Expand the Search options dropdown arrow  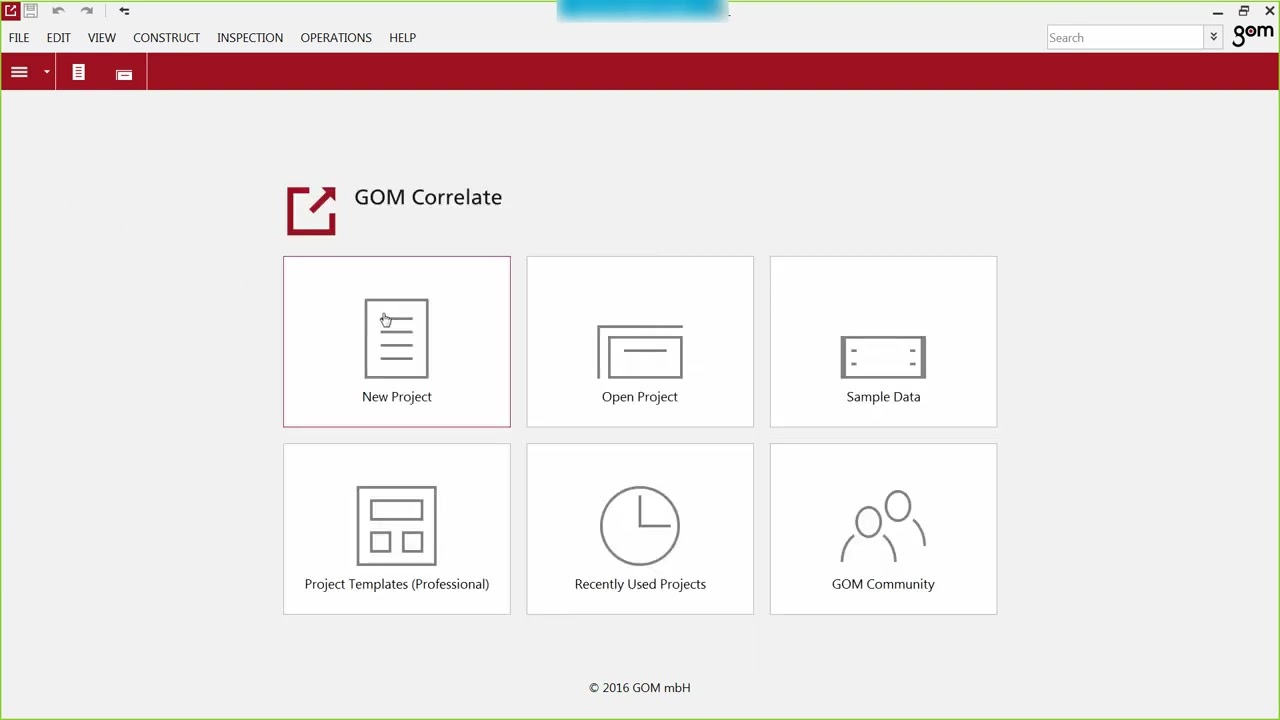pos(1214,38)
